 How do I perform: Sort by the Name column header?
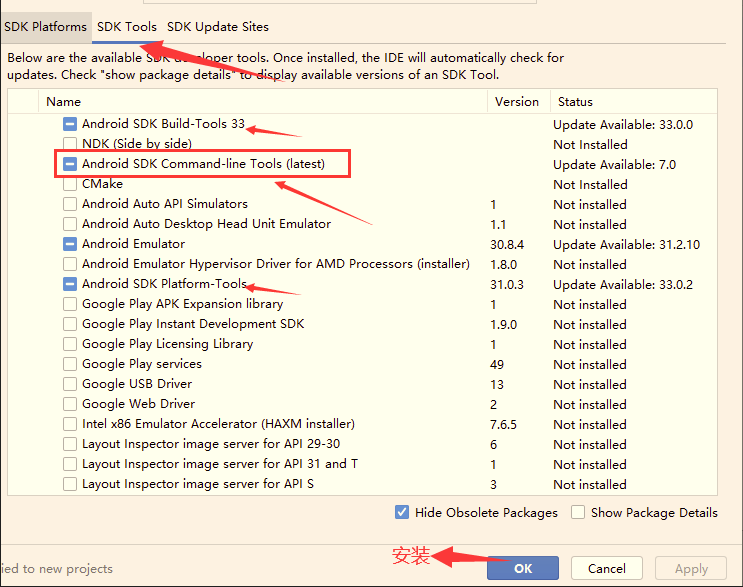pyautogui.click(x=63, y=101)
